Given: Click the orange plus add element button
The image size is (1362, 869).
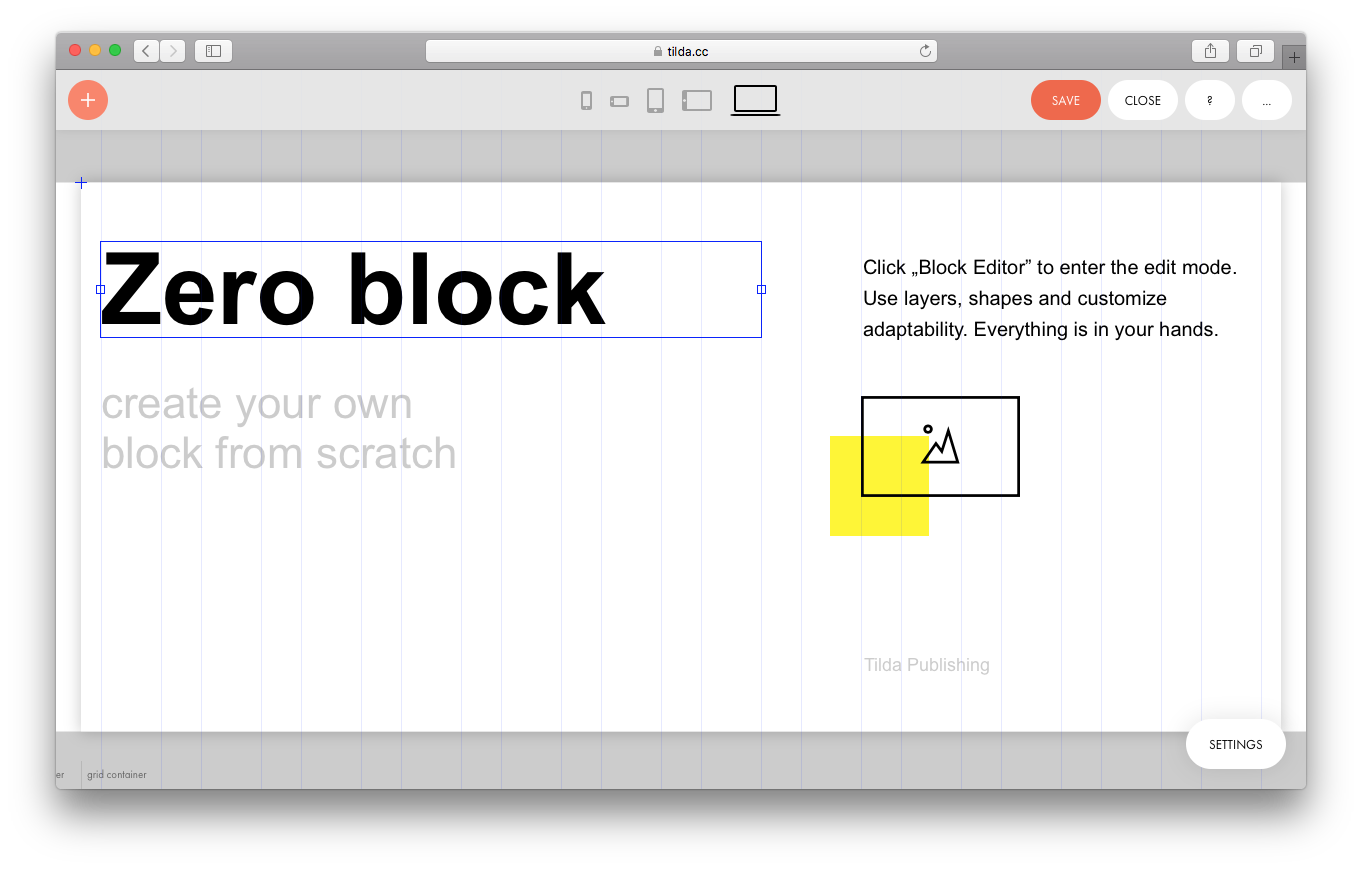Looking at the screenshot, I should pyautogui.click(x=88, y=100).
